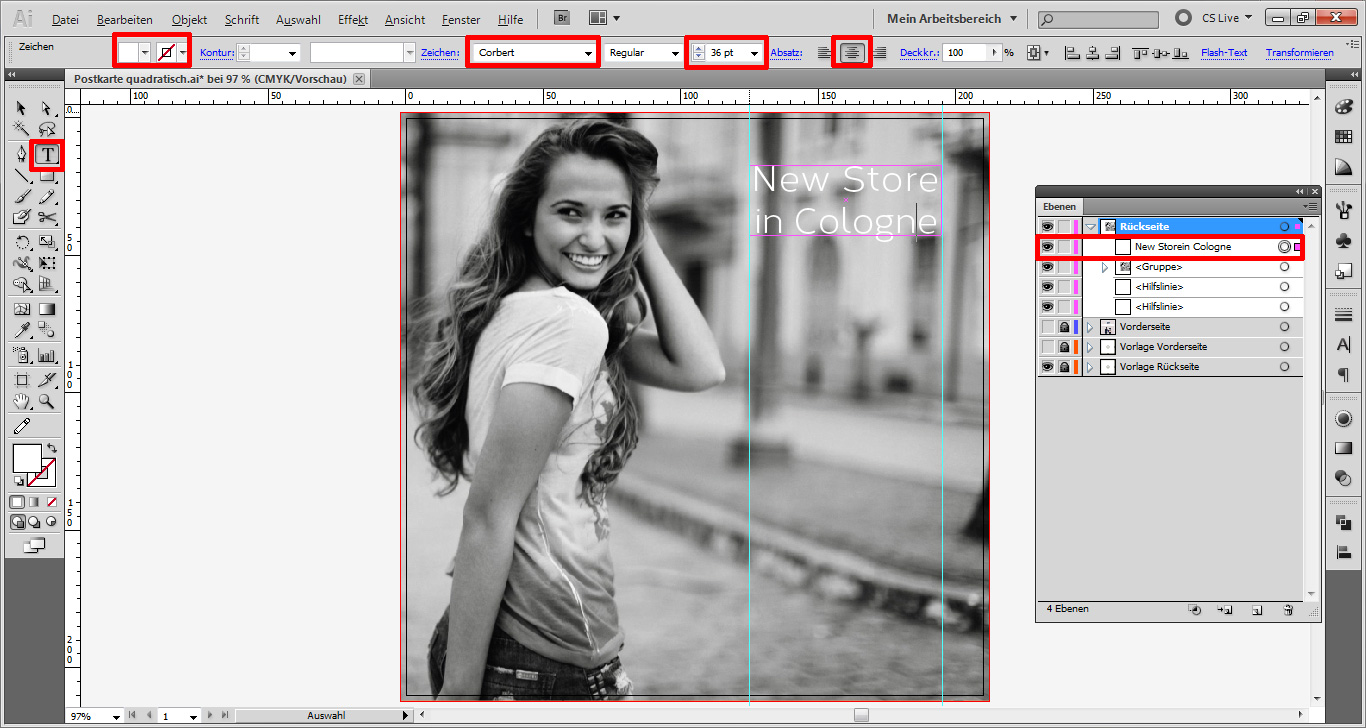Select the Type tool
Viewport: 1366px width, 728px height.
(47, 154)
